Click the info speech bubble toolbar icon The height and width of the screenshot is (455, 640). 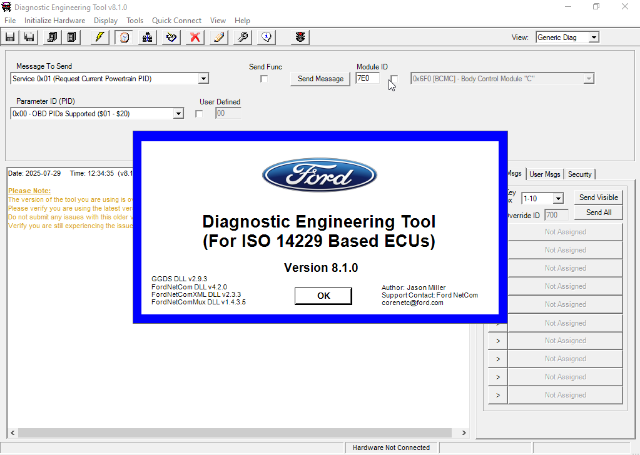click(x=267, y=37)
